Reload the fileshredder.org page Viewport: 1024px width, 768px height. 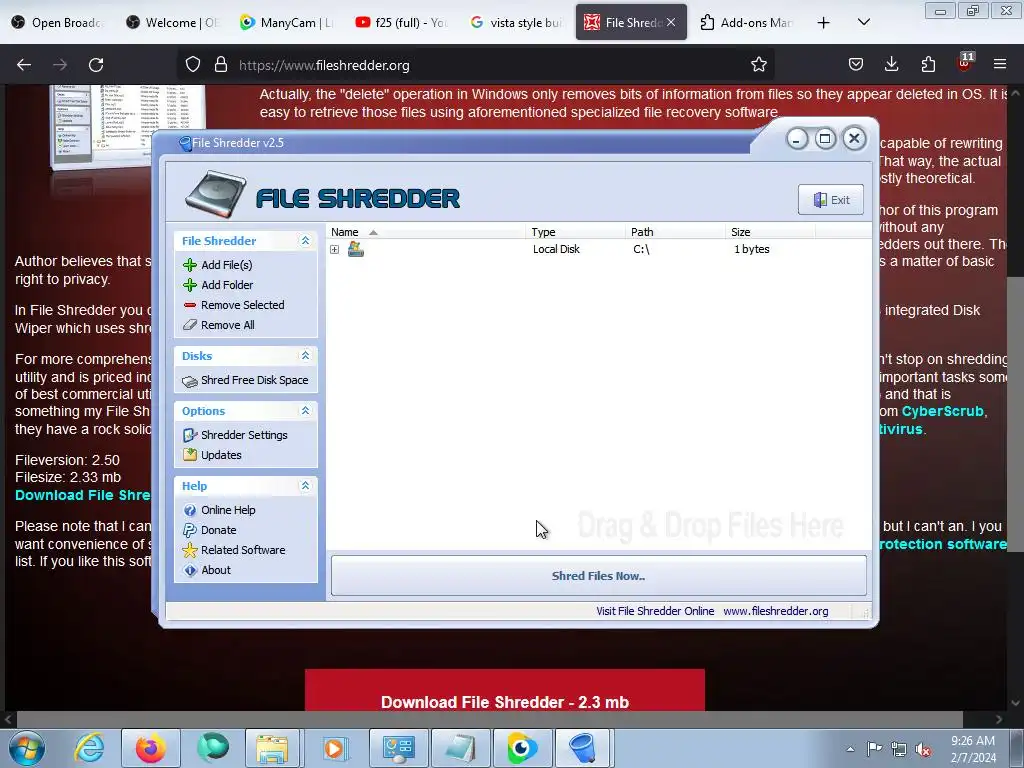pyautogui.click(x=96, y=65)
